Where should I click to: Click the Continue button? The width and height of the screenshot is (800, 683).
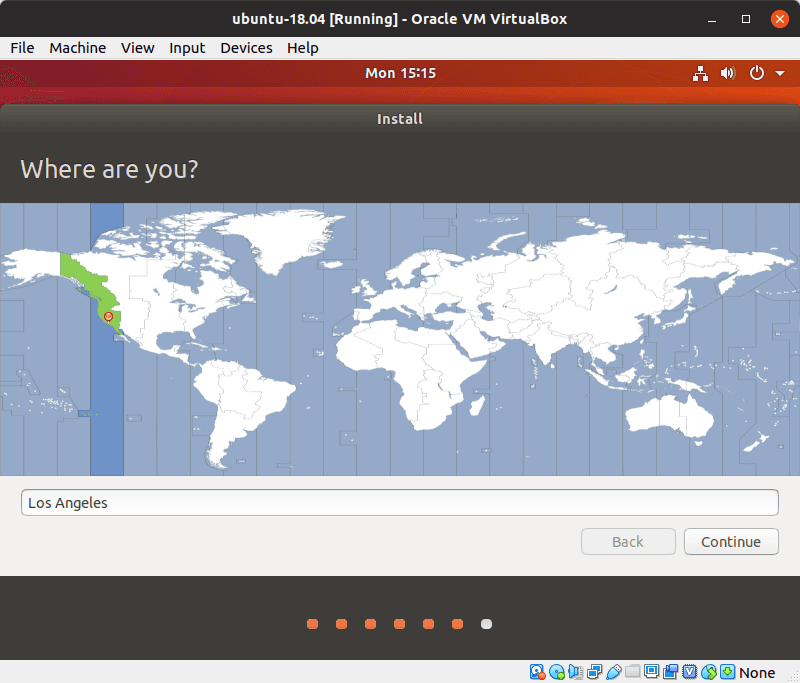coord(731,541)
